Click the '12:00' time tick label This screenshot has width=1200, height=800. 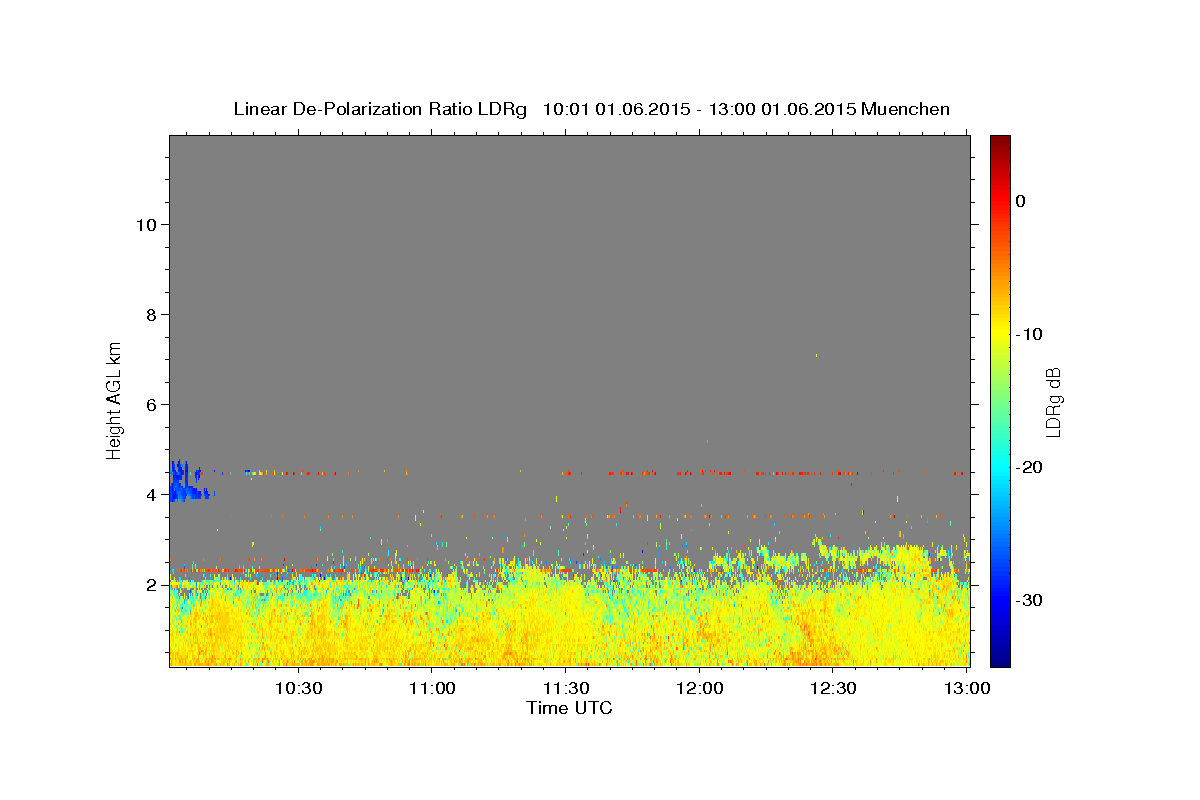700,688
